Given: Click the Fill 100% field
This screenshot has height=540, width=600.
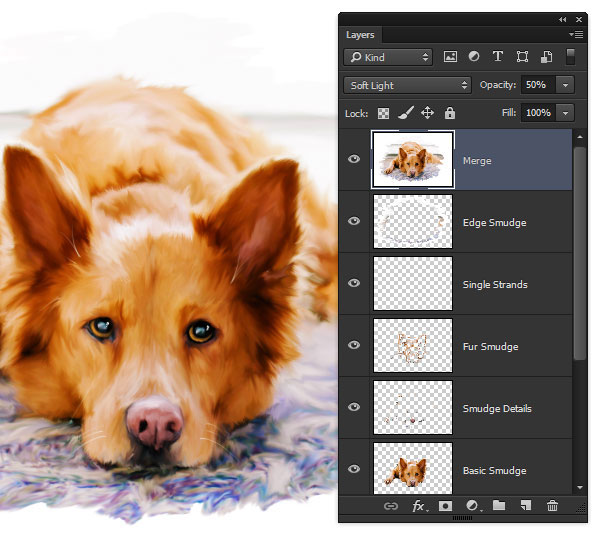Looking at the screenshot, I should pyautogui.click(x=538, y=113).
